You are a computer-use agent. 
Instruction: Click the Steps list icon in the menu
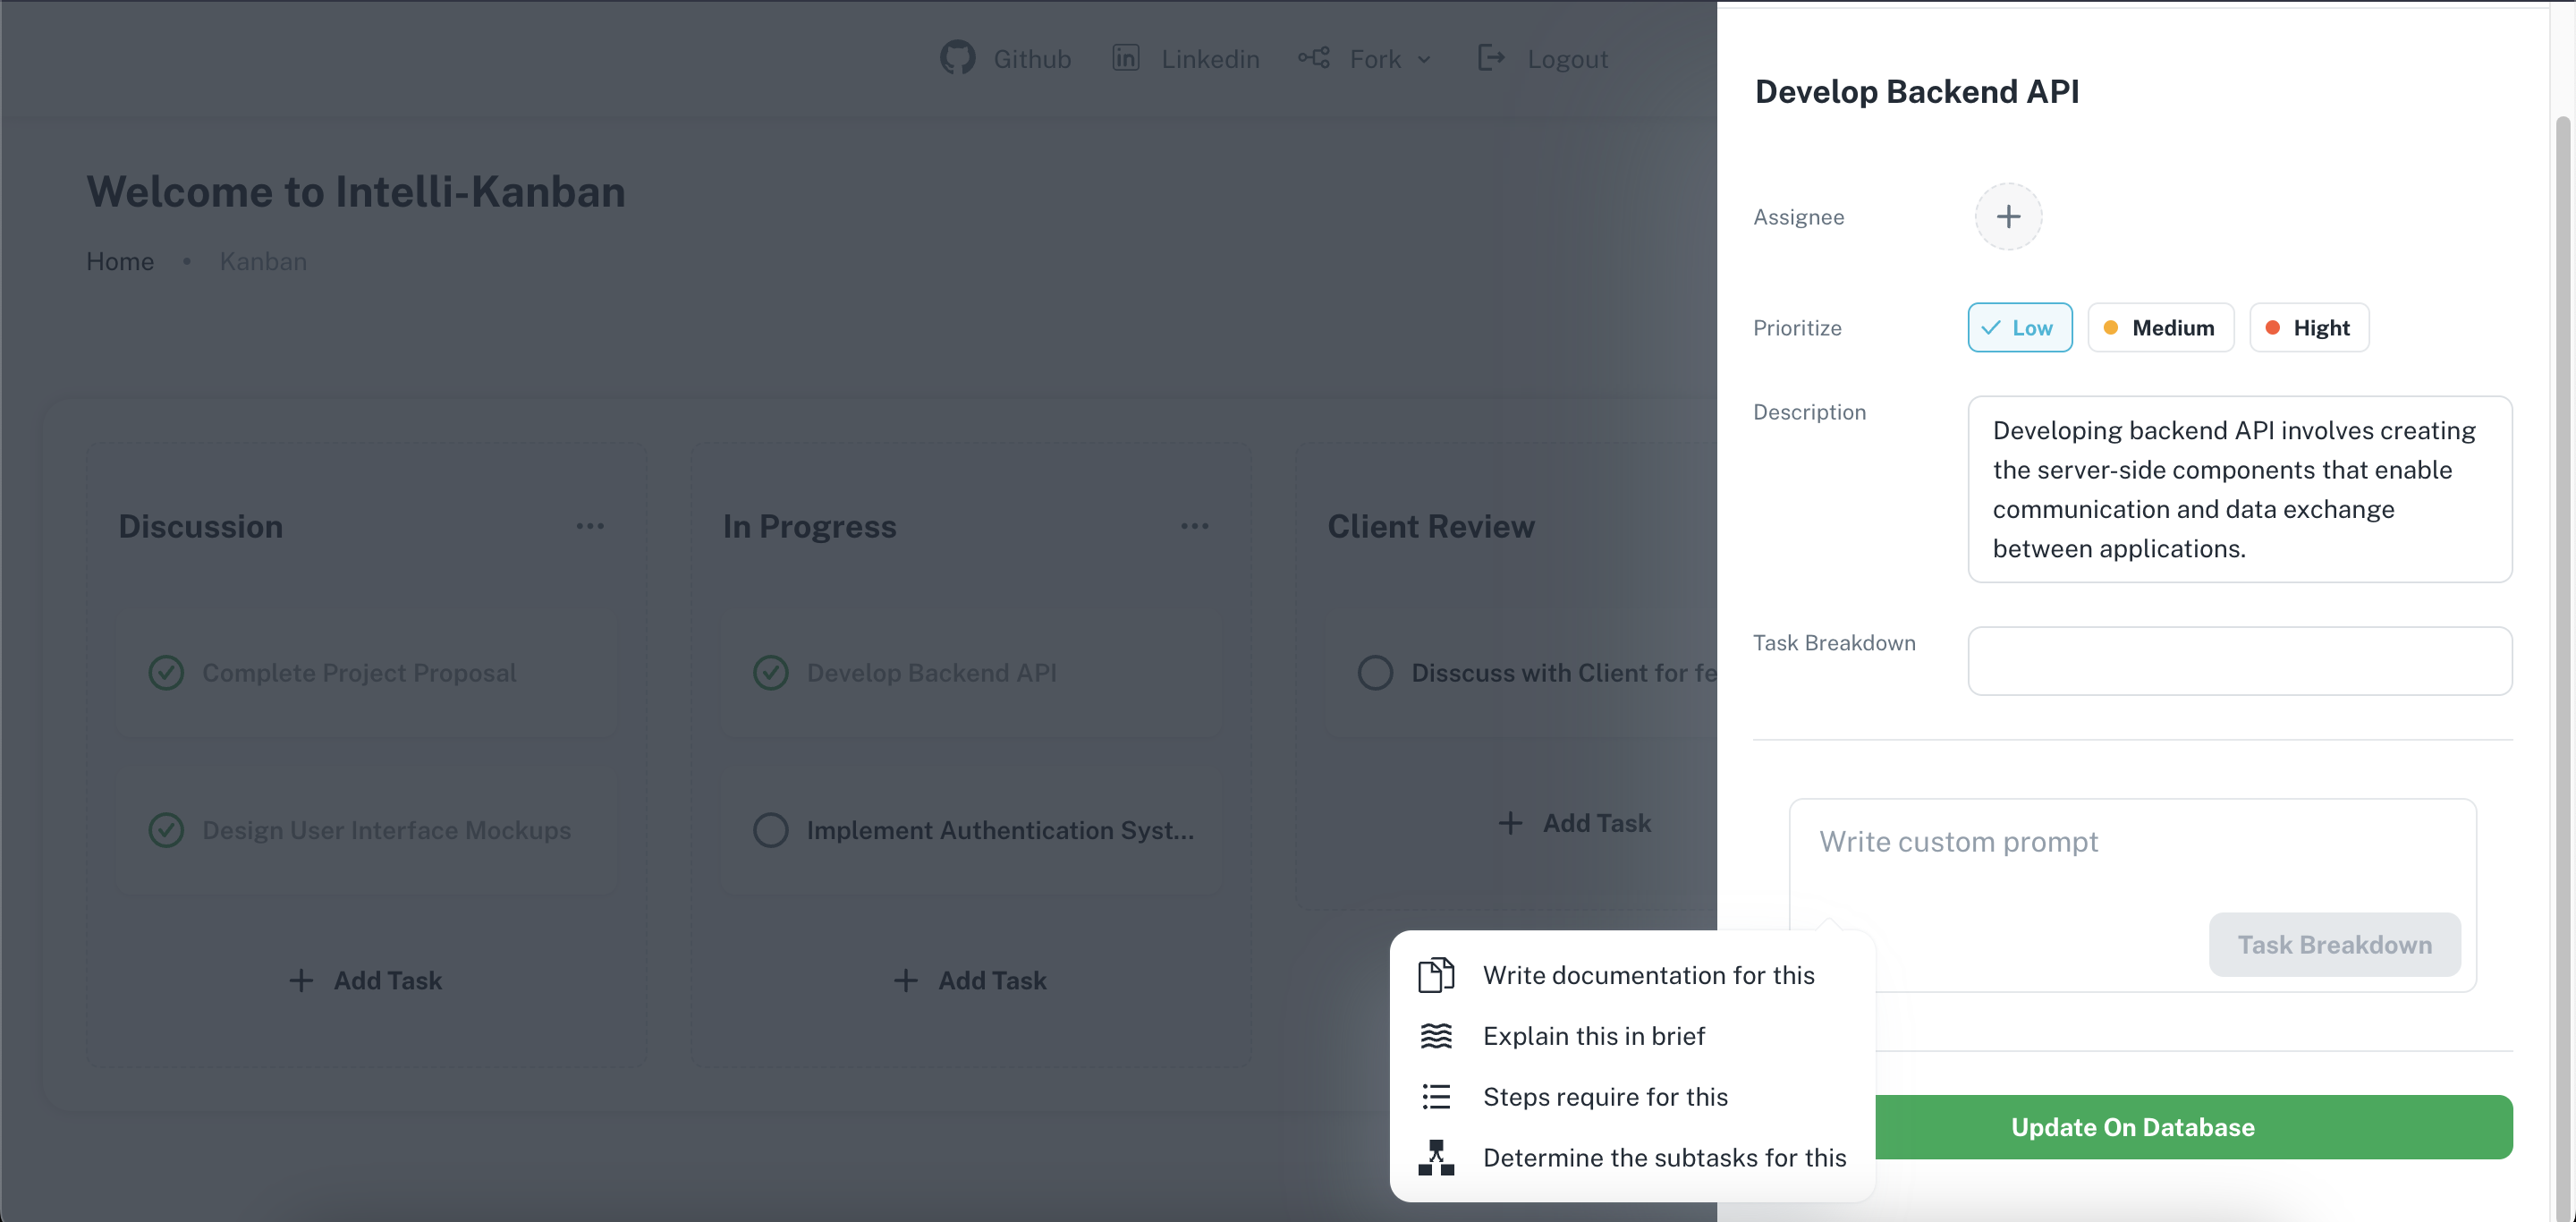click(x=1437, y=1096)
